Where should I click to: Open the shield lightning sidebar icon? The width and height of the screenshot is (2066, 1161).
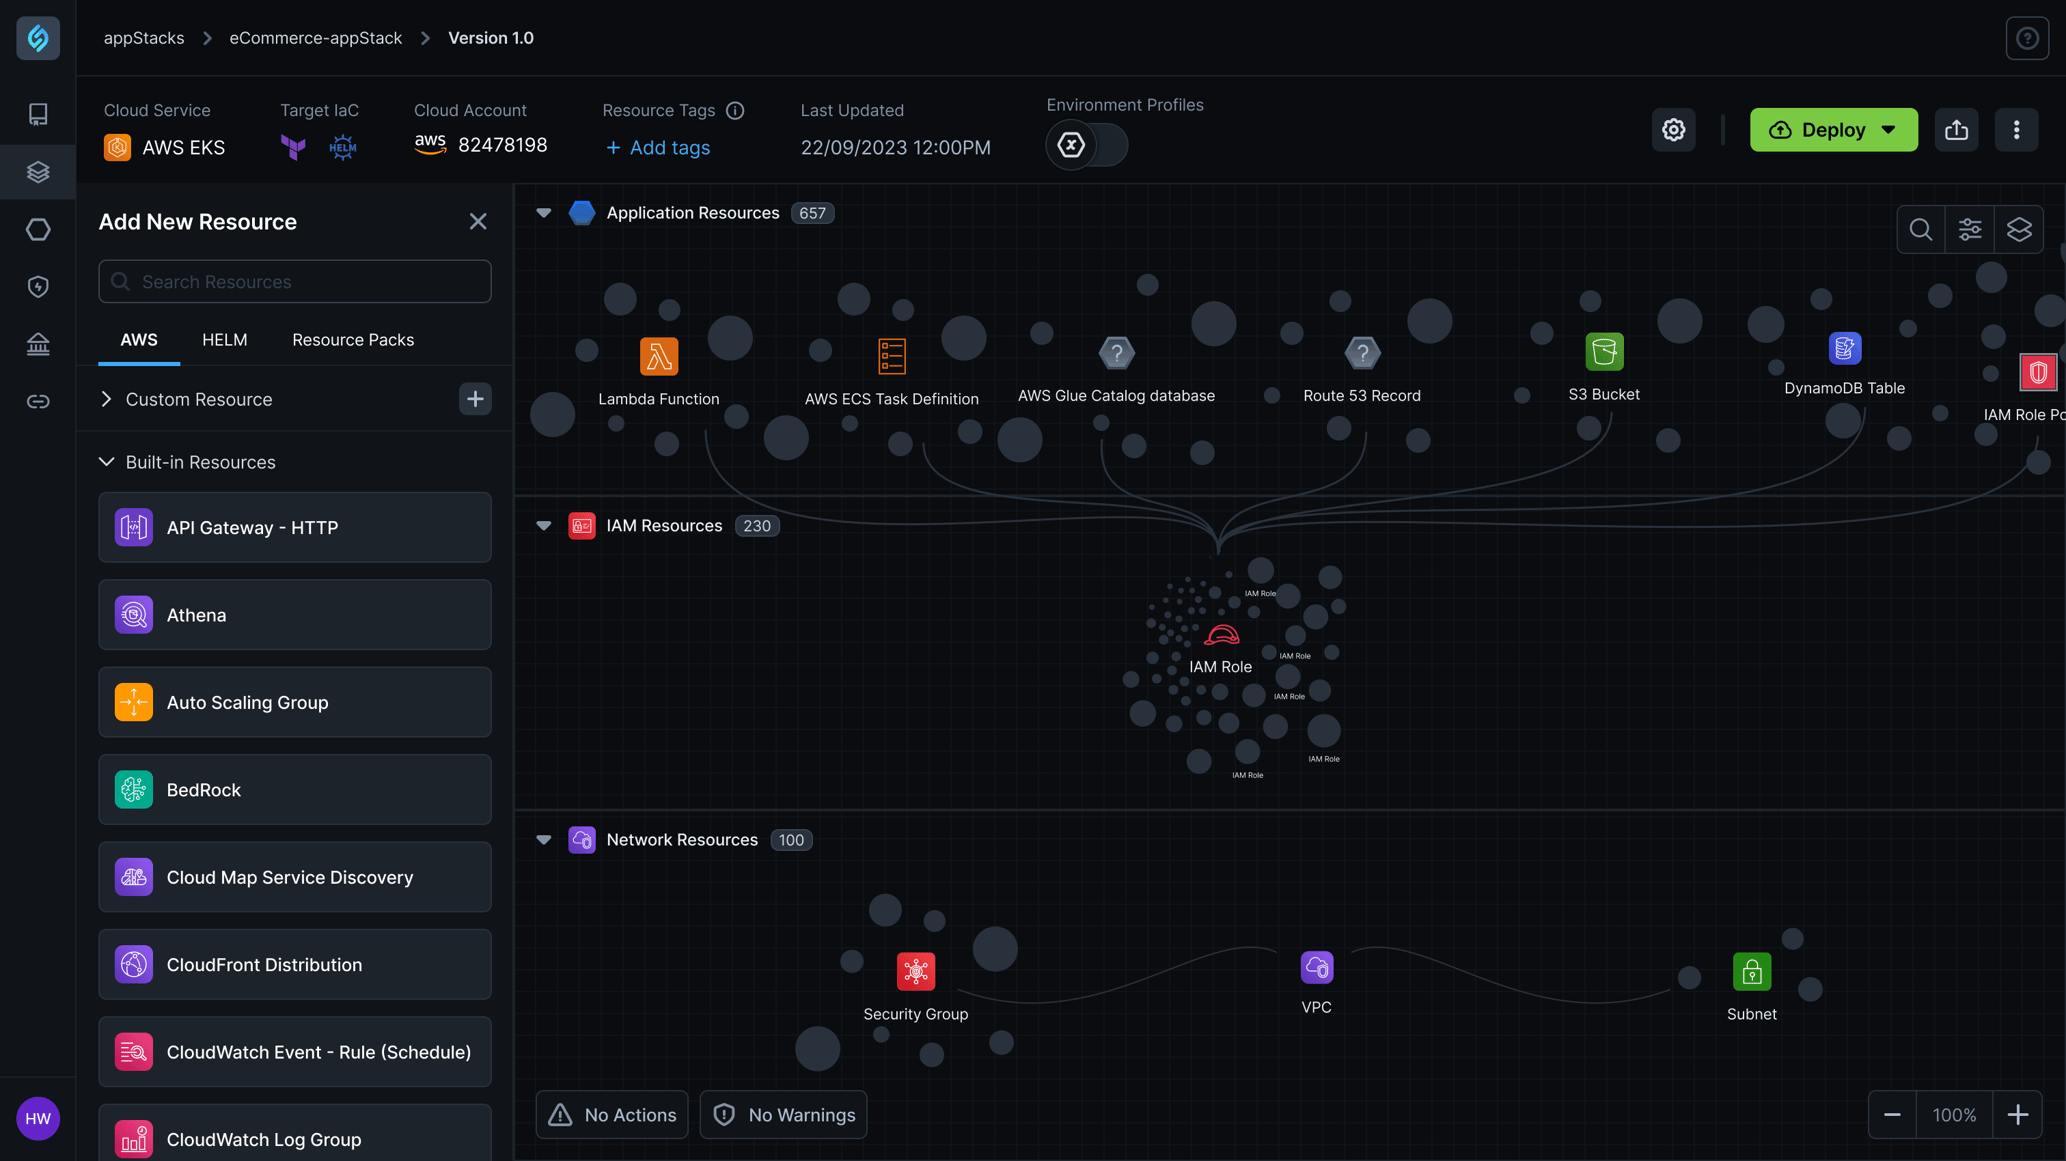[38, 287]
